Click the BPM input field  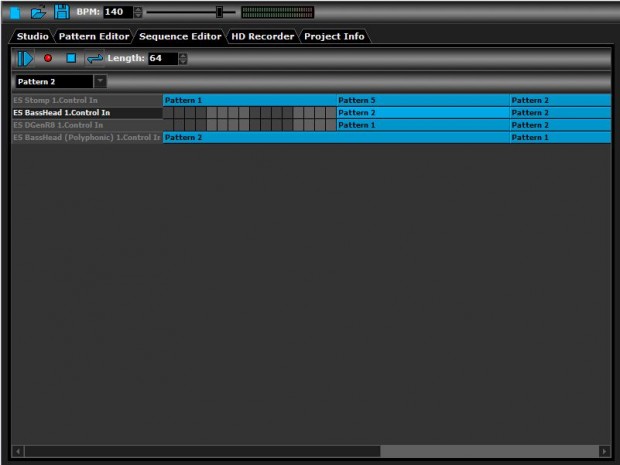coord(116,12)
